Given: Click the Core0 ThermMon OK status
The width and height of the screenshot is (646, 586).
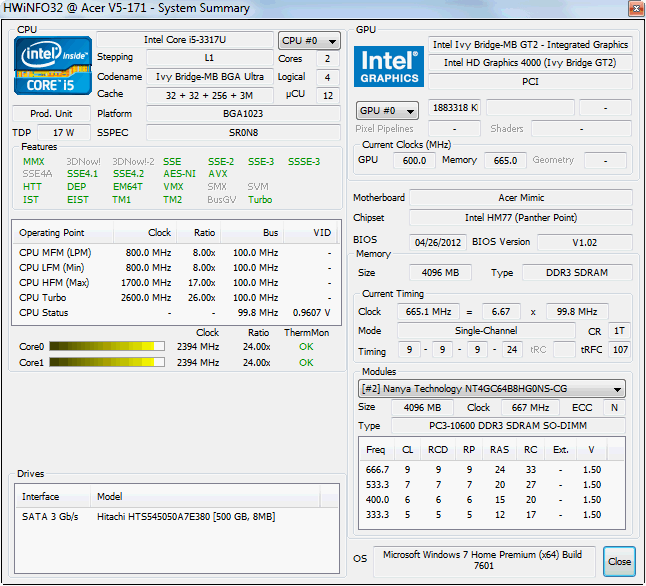Looking at the screenshot, I should coord(306,347).
